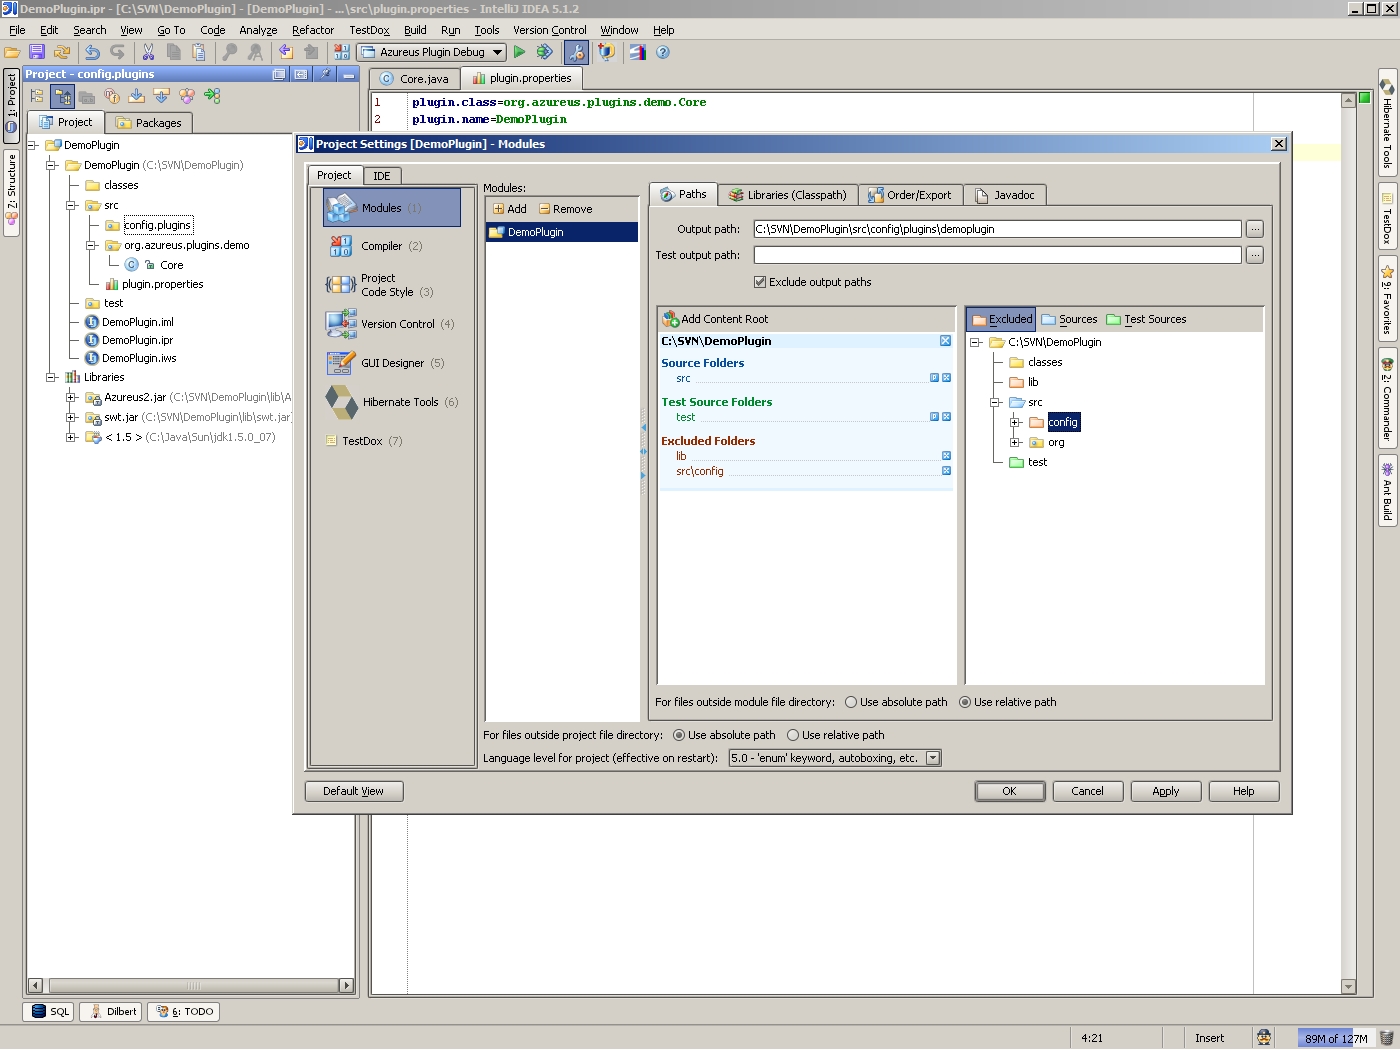Image resolution: width=1400 pixels, height=1050 pixels.
Task: Toggle Exclude output paths checkbox
Action: 759,282
